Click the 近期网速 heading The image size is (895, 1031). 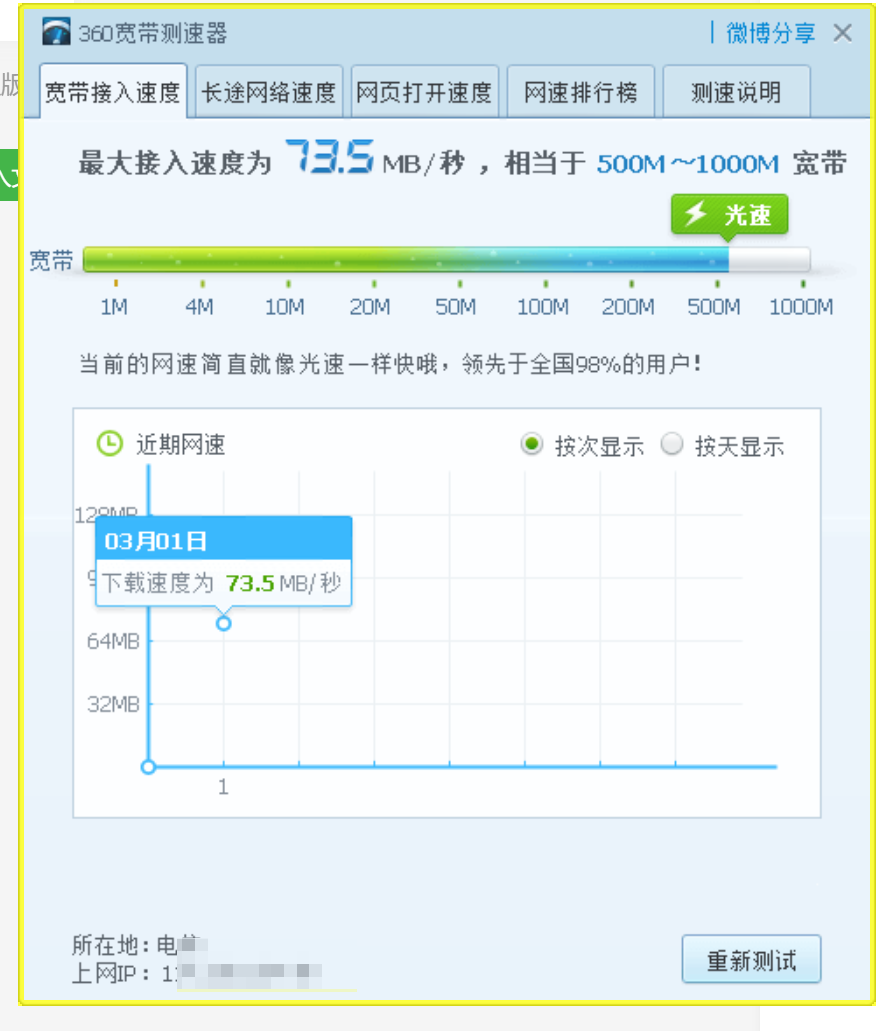click(x=181, y=444)
